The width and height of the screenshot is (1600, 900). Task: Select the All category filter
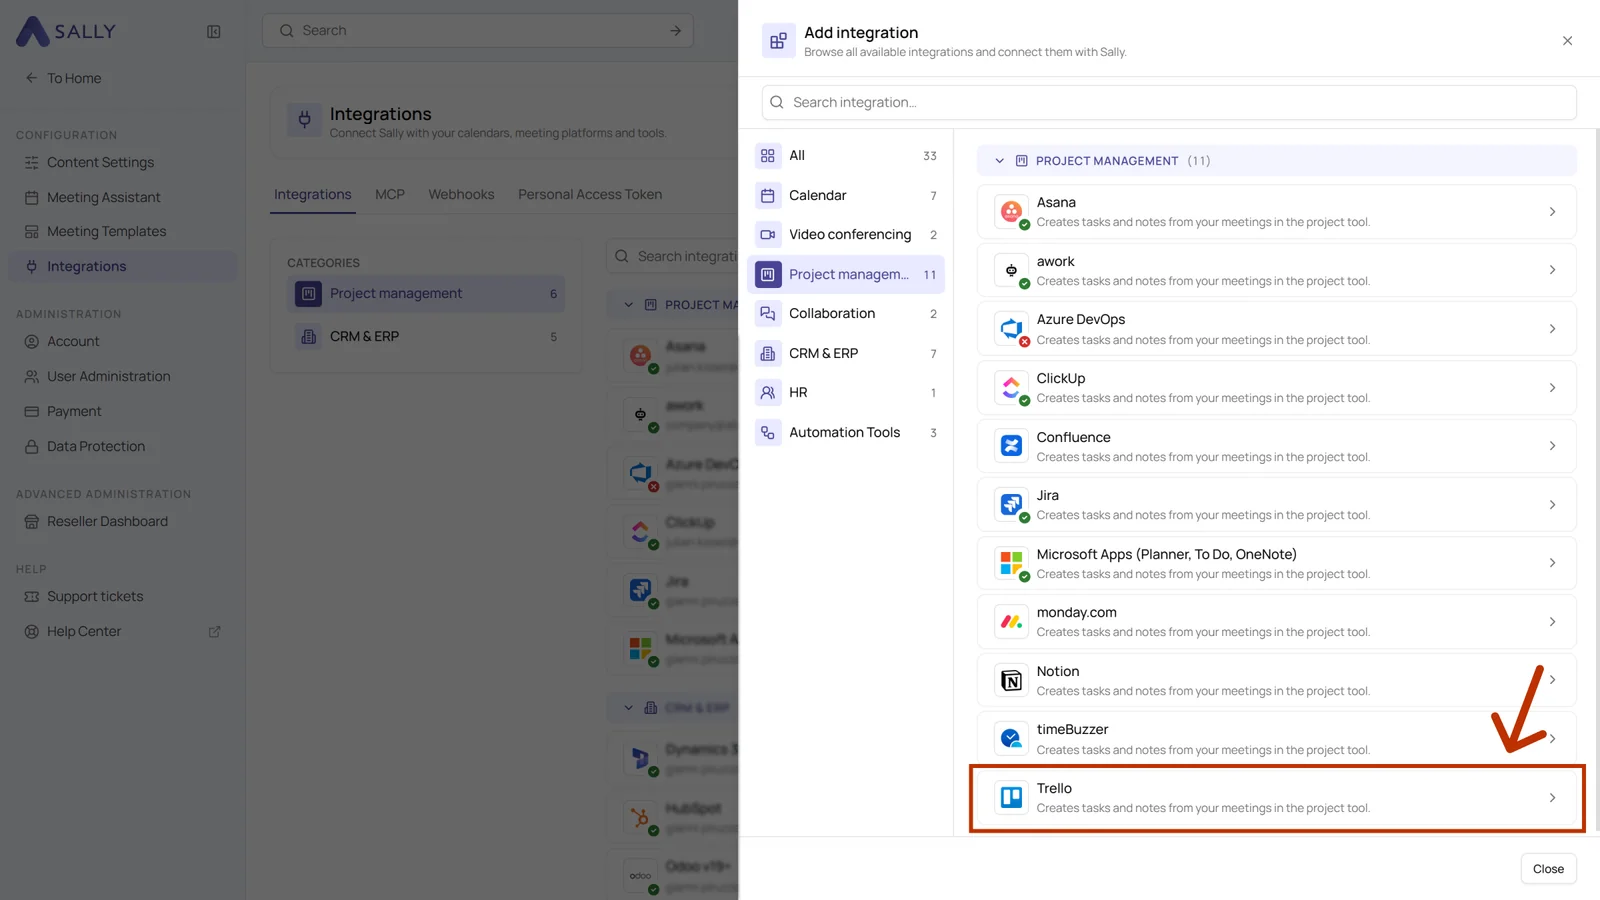(x=846, y=155)
